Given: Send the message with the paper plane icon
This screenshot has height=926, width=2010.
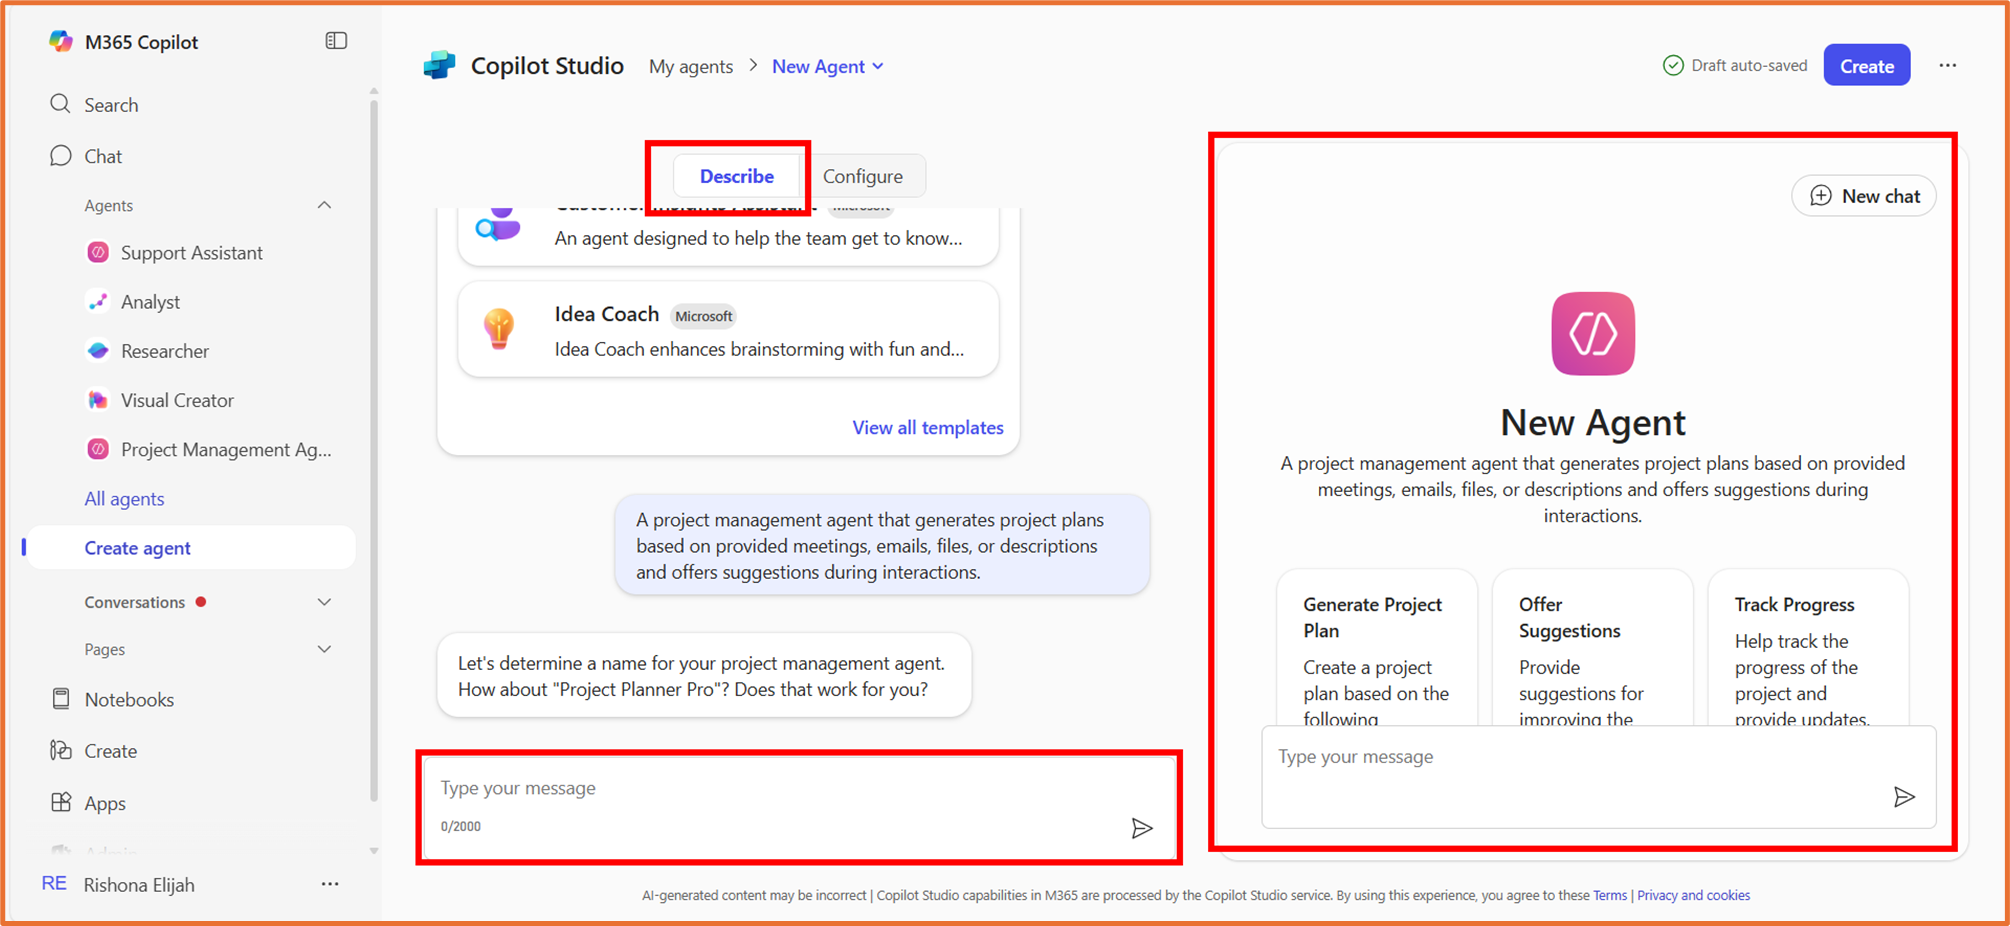Looking at the screenshot, I should pos(1141,828).
